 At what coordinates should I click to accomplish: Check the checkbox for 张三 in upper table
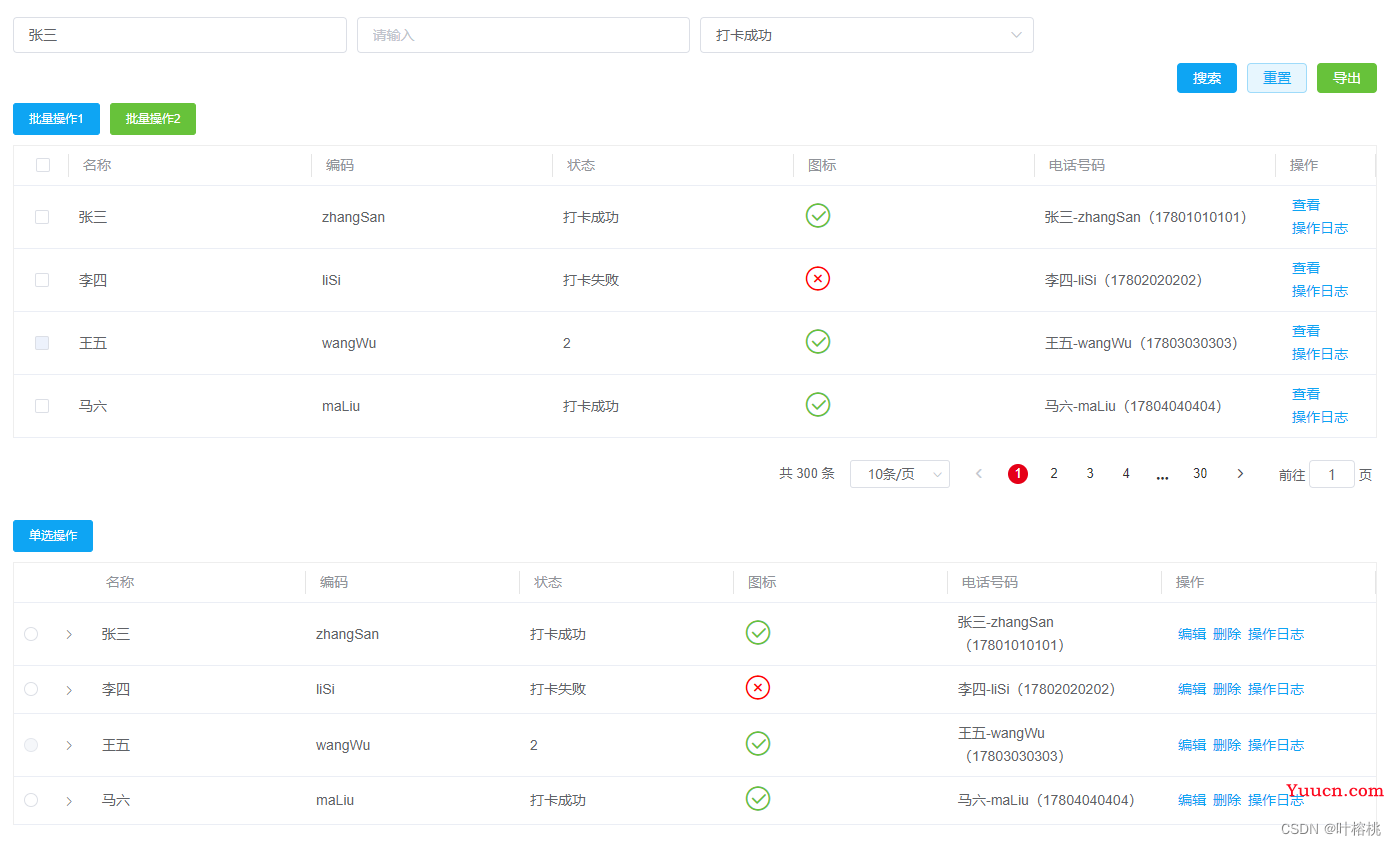[42, 217]
